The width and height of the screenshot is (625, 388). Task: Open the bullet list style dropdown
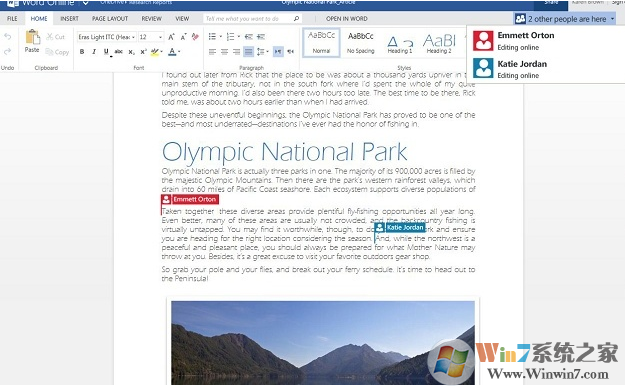(220, 37)
